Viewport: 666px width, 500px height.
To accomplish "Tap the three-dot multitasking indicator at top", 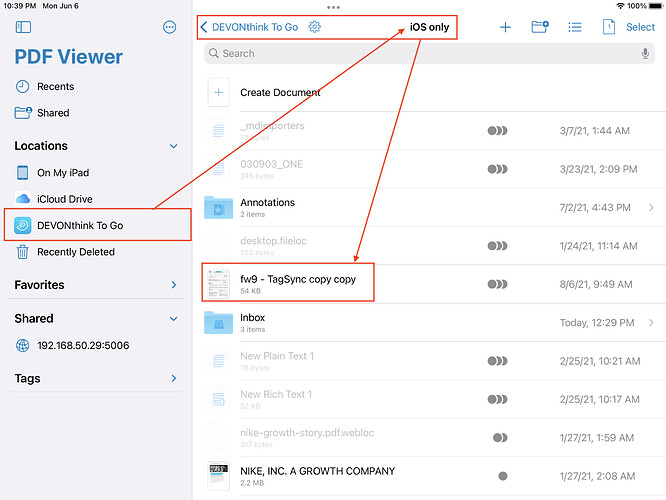I will pyautogui.click(x=333, y=7).
